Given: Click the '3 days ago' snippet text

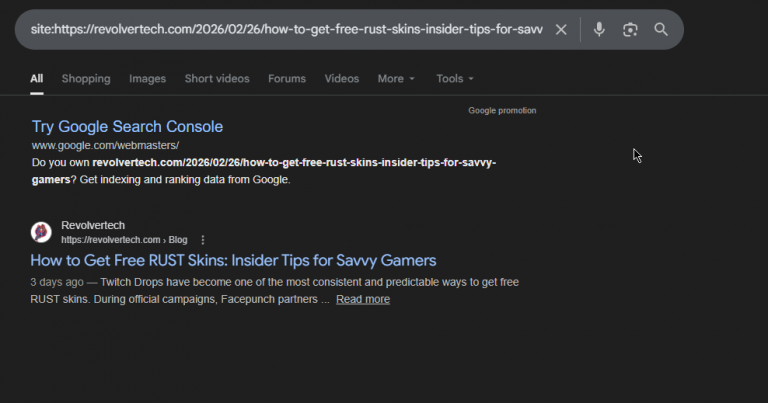Looking at the screenshot, I should [57, 283].
